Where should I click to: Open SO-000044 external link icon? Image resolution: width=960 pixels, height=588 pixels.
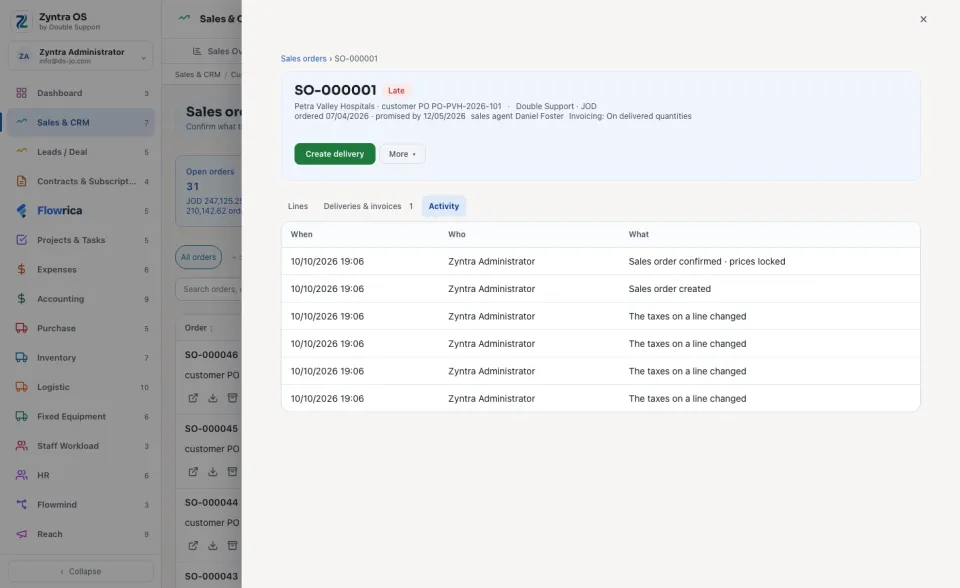click(x=193, y=545)
